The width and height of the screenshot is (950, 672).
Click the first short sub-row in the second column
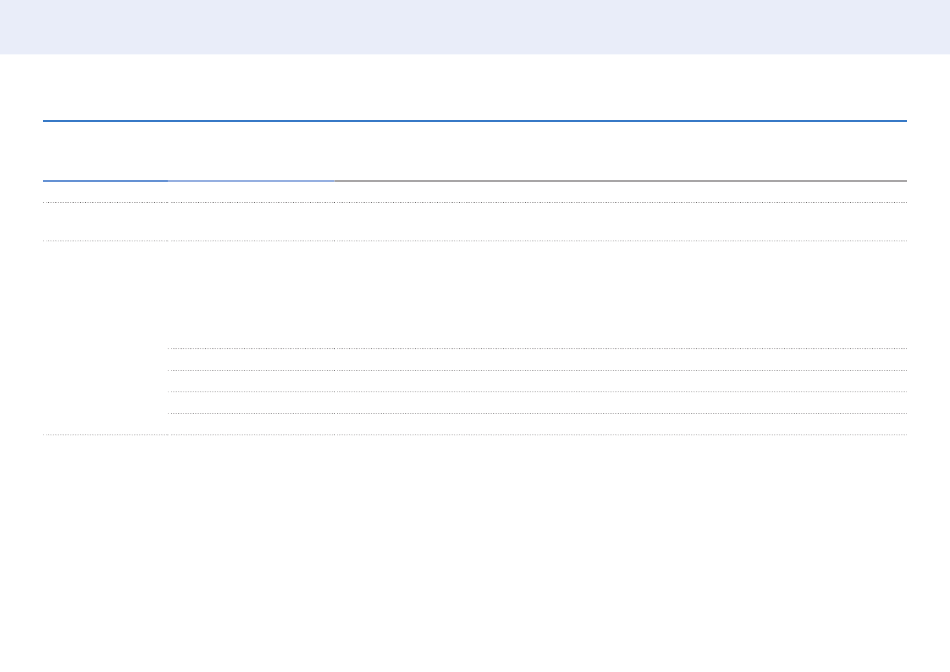[251, 359]
